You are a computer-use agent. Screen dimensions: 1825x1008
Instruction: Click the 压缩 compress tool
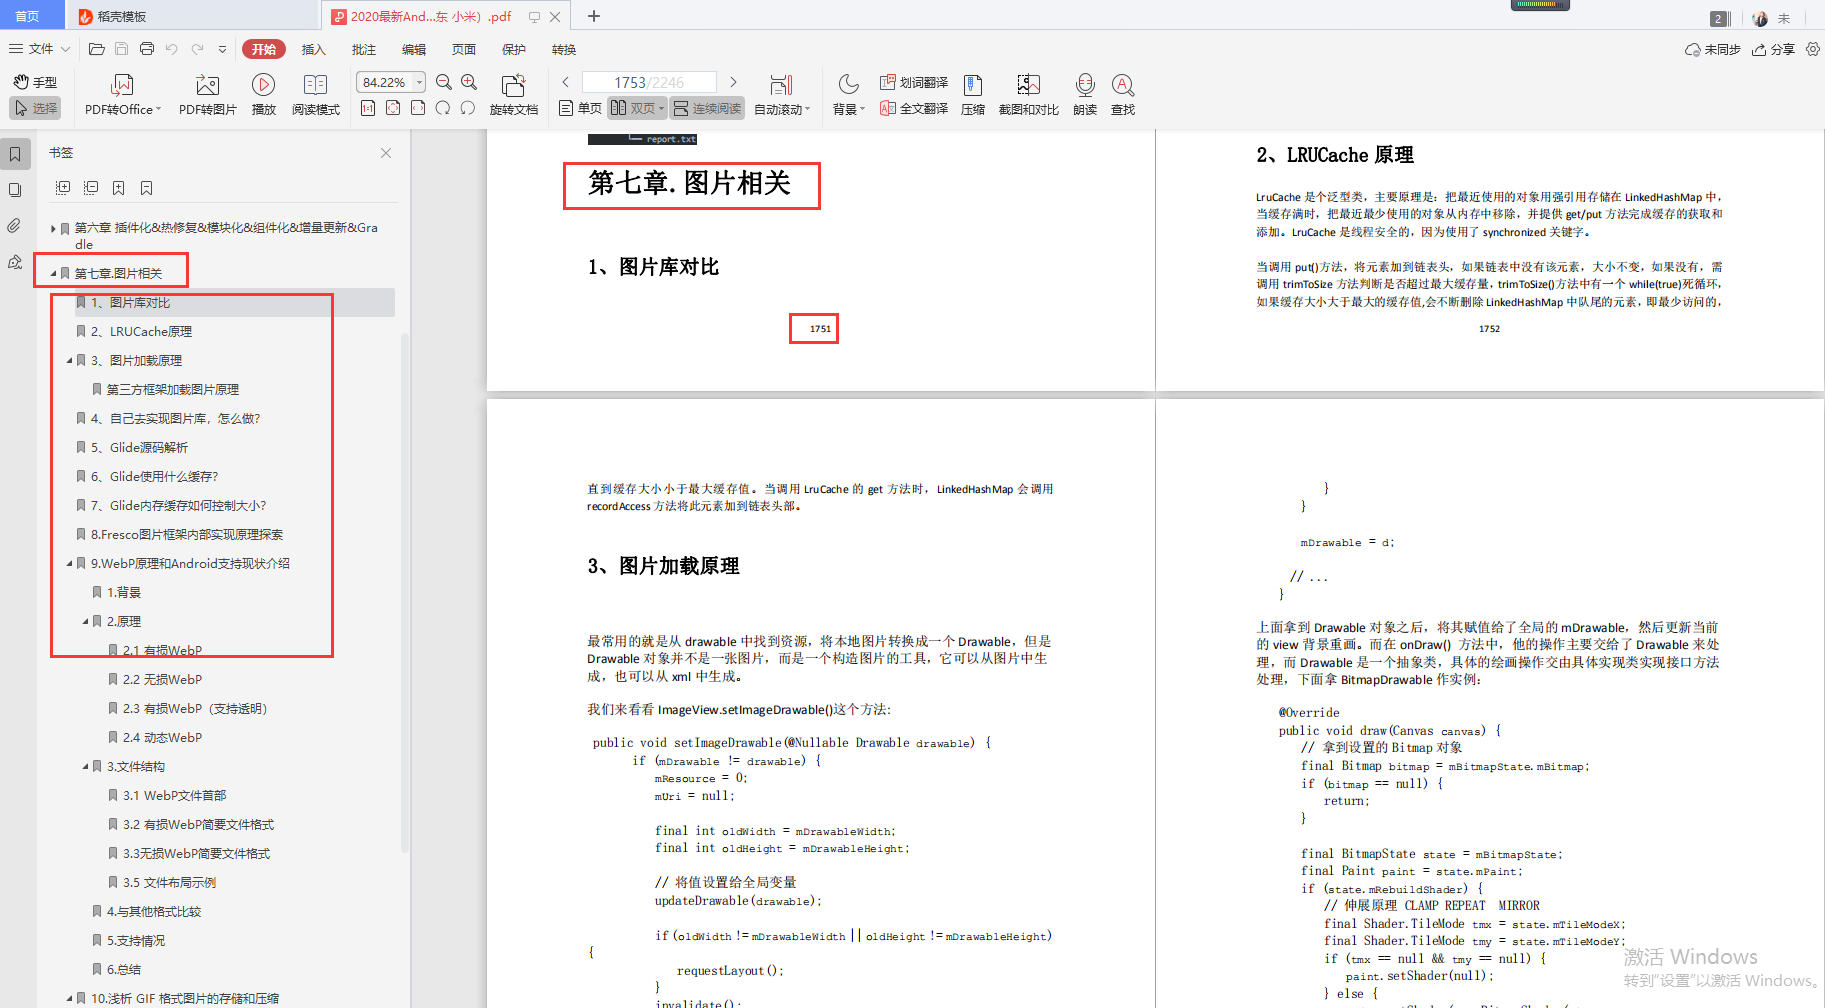[x=973, y=95]
